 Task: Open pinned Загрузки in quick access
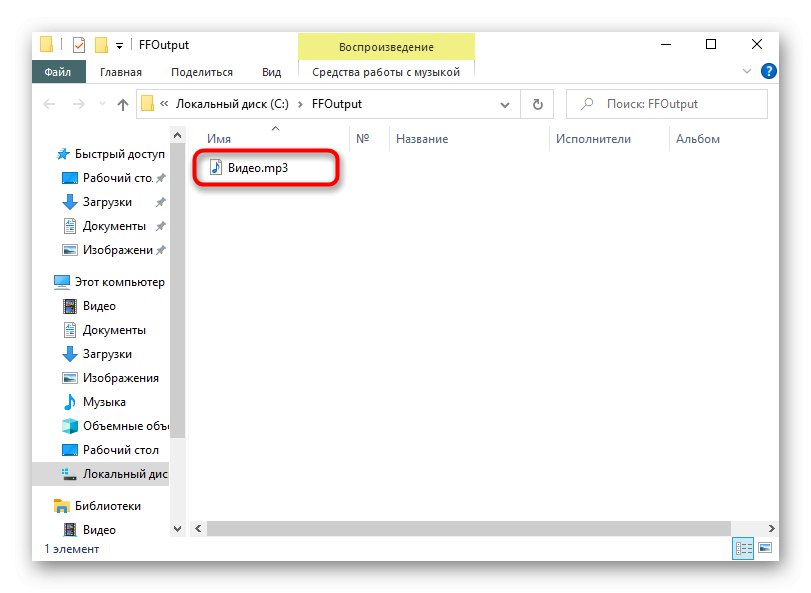[x=114, y=202]
